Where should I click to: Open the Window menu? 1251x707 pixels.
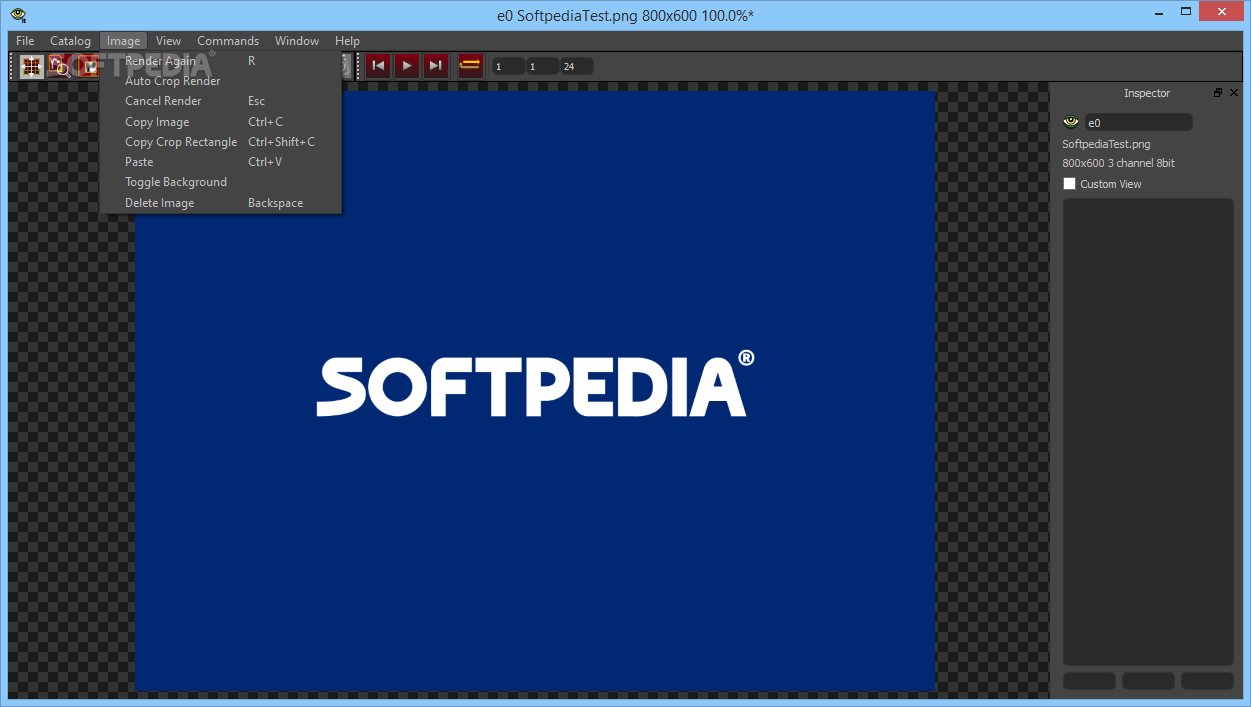tap(297, 41)
